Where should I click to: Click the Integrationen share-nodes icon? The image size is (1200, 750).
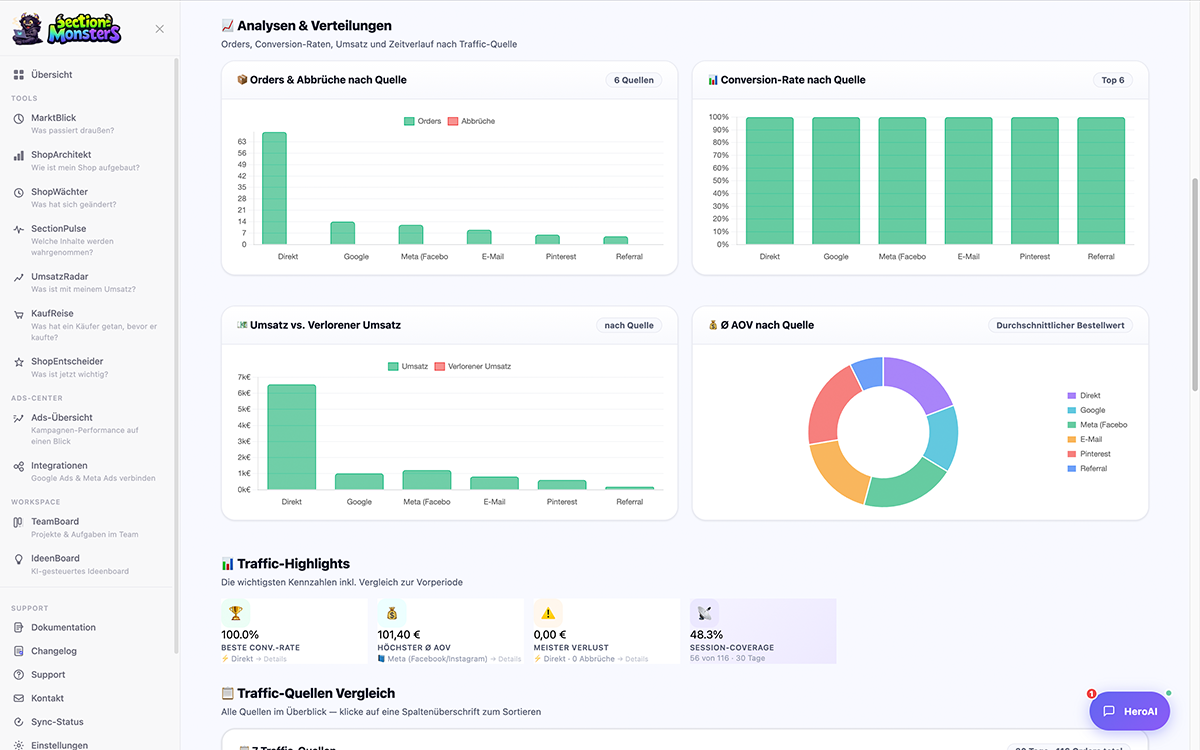click(19, 466)
